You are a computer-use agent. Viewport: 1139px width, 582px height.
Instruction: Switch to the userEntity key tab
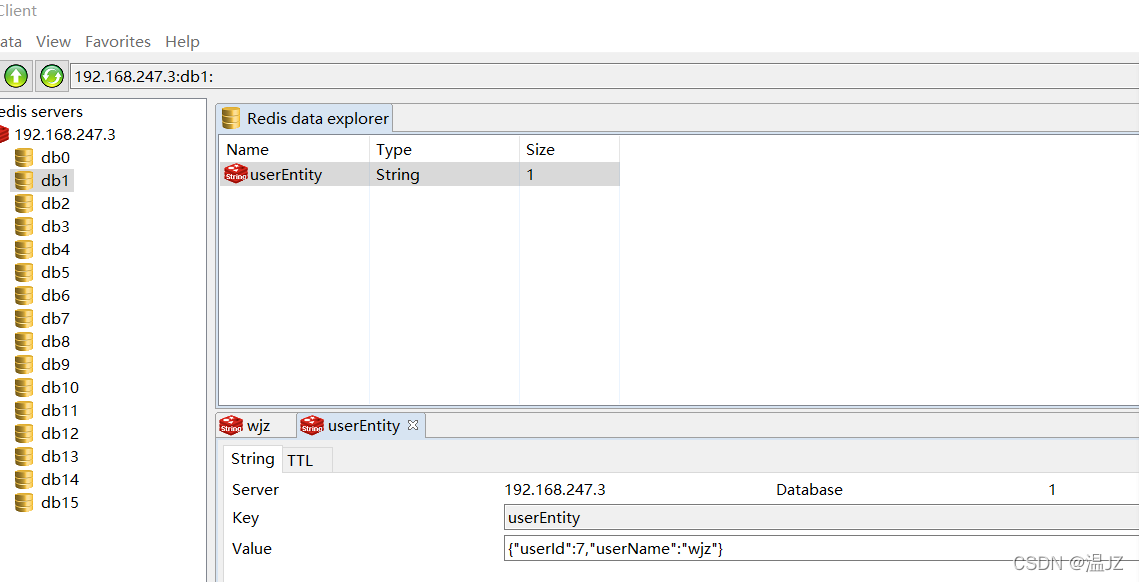(x=360, y=426)
